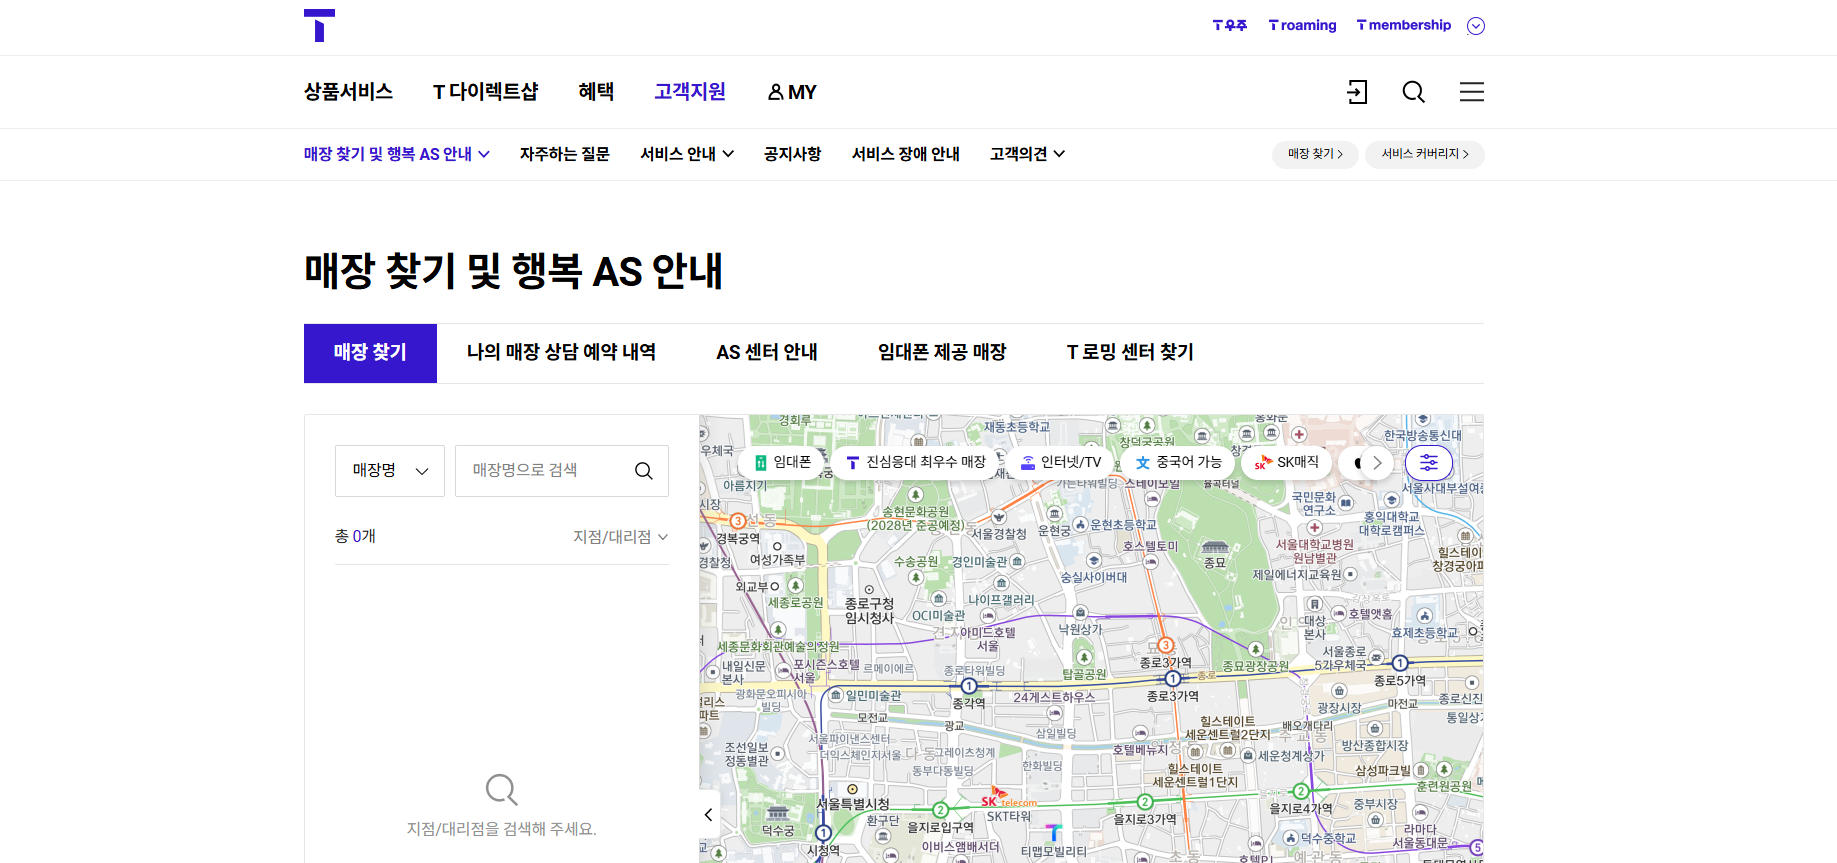The image size is (1837, 863).
Task: Click the 서비스 커버리지 shortcut pill
Action: point(1425,154)
